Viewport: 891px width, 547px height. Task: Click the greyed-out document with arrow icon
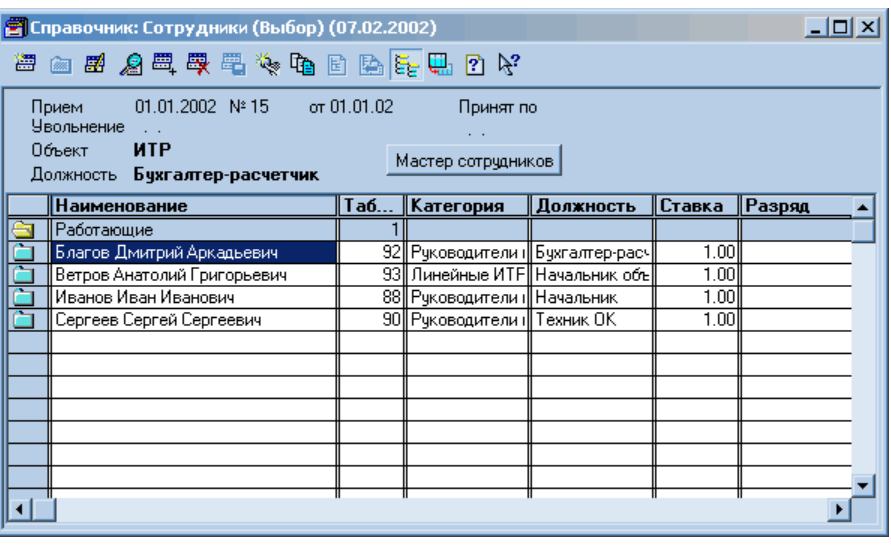point(371,65)
